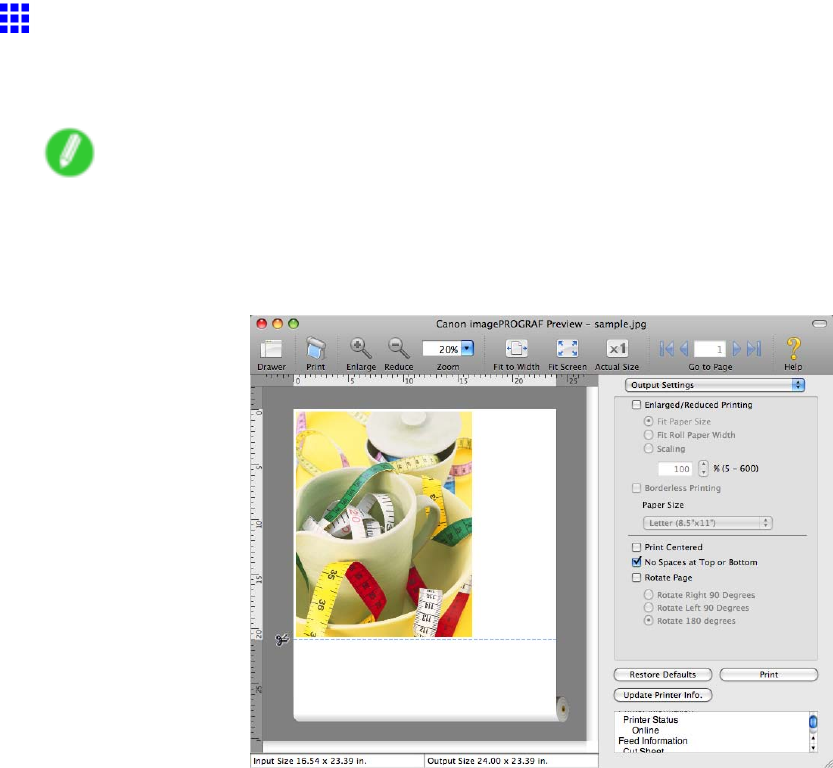833x768 pixels.
Task: Click the printer info list scrollbar
Action: pyautogui.click(x=813, y=733)
